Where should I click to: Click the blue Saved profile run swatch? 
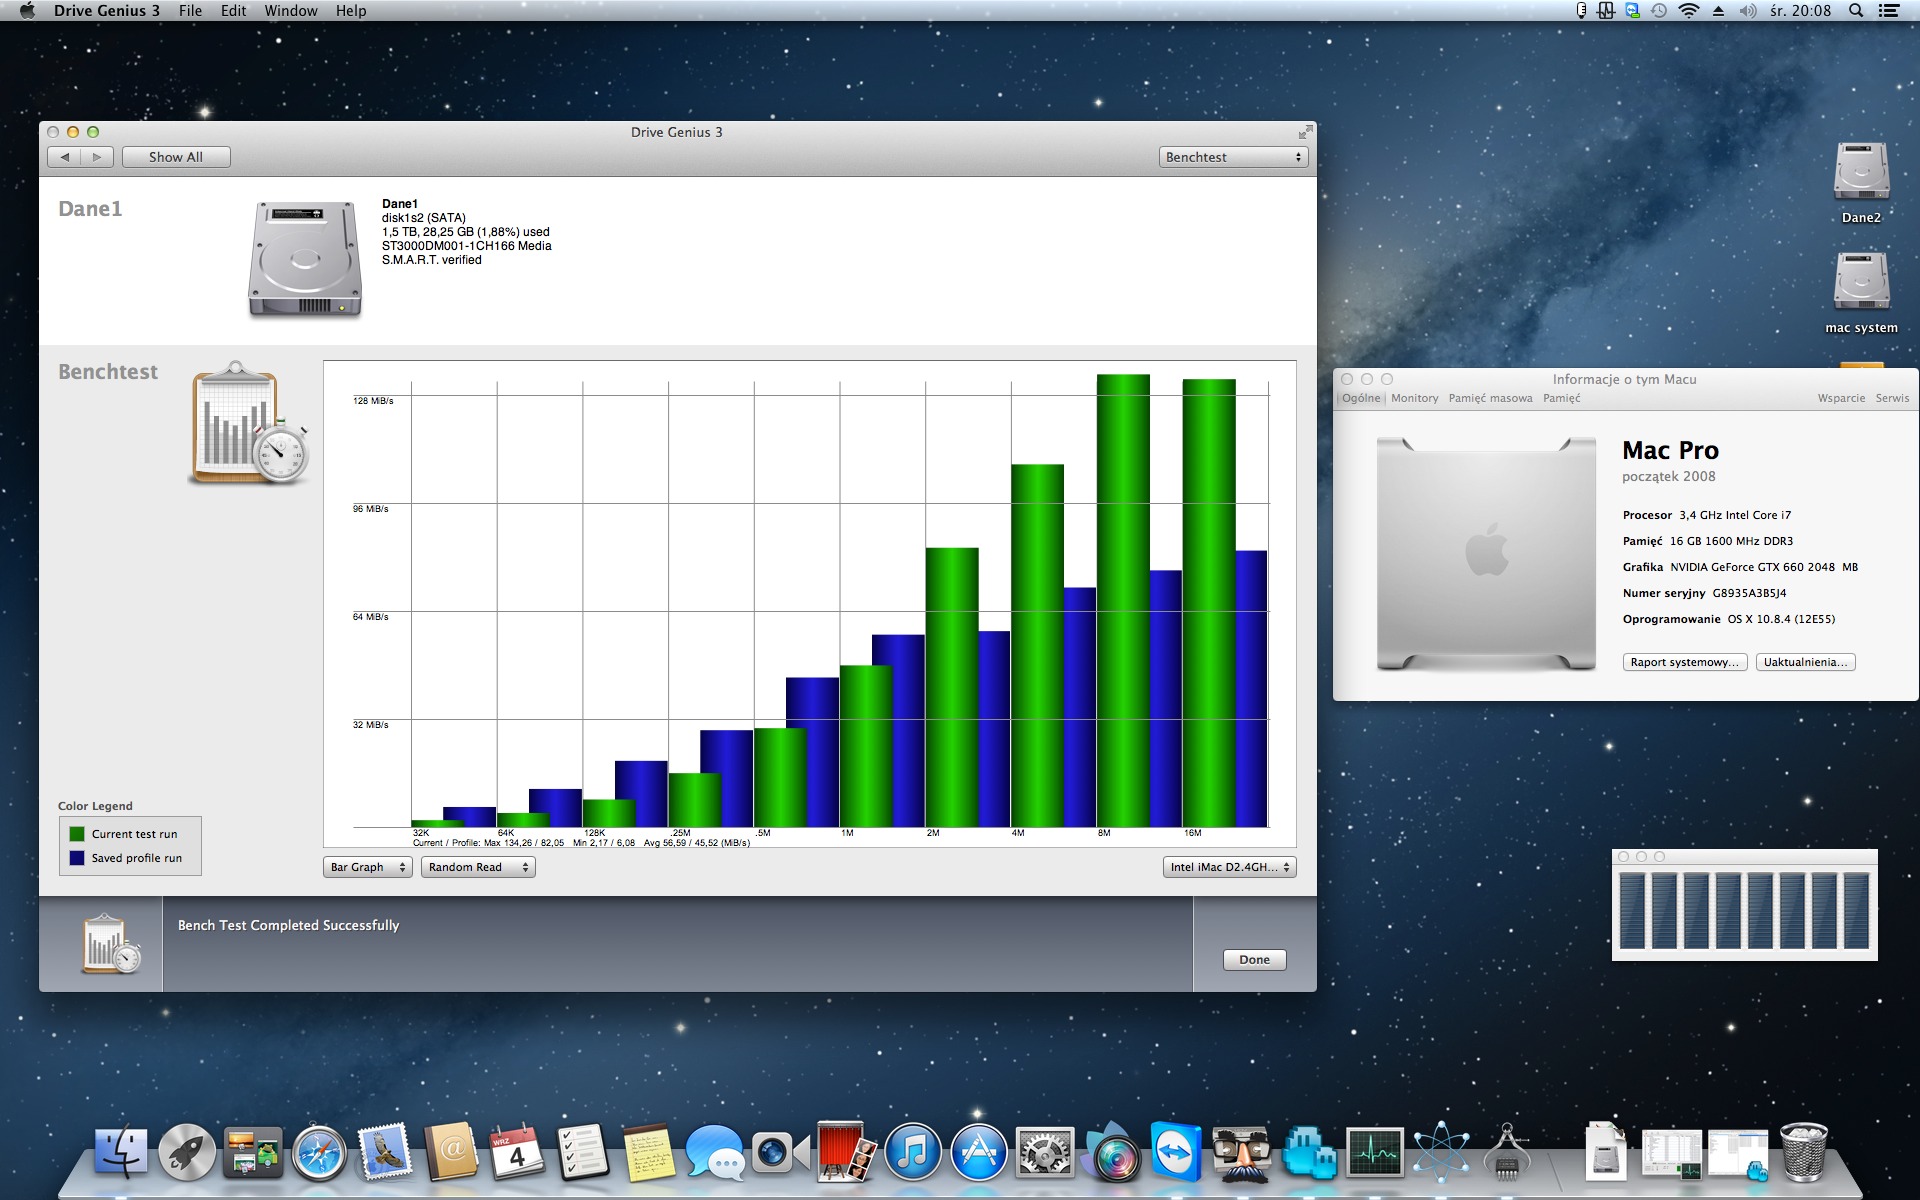(77, 858)
